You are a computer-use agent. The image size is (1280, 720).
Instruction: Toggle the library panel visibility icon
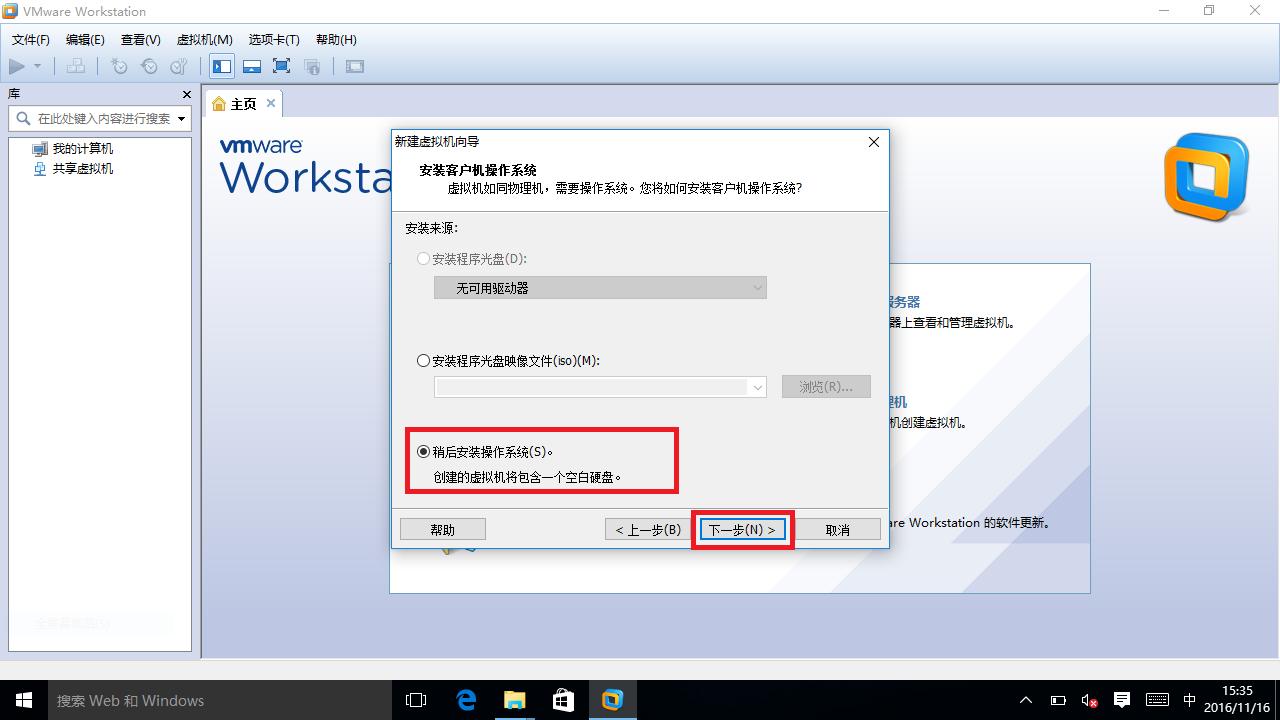(221, 66)
